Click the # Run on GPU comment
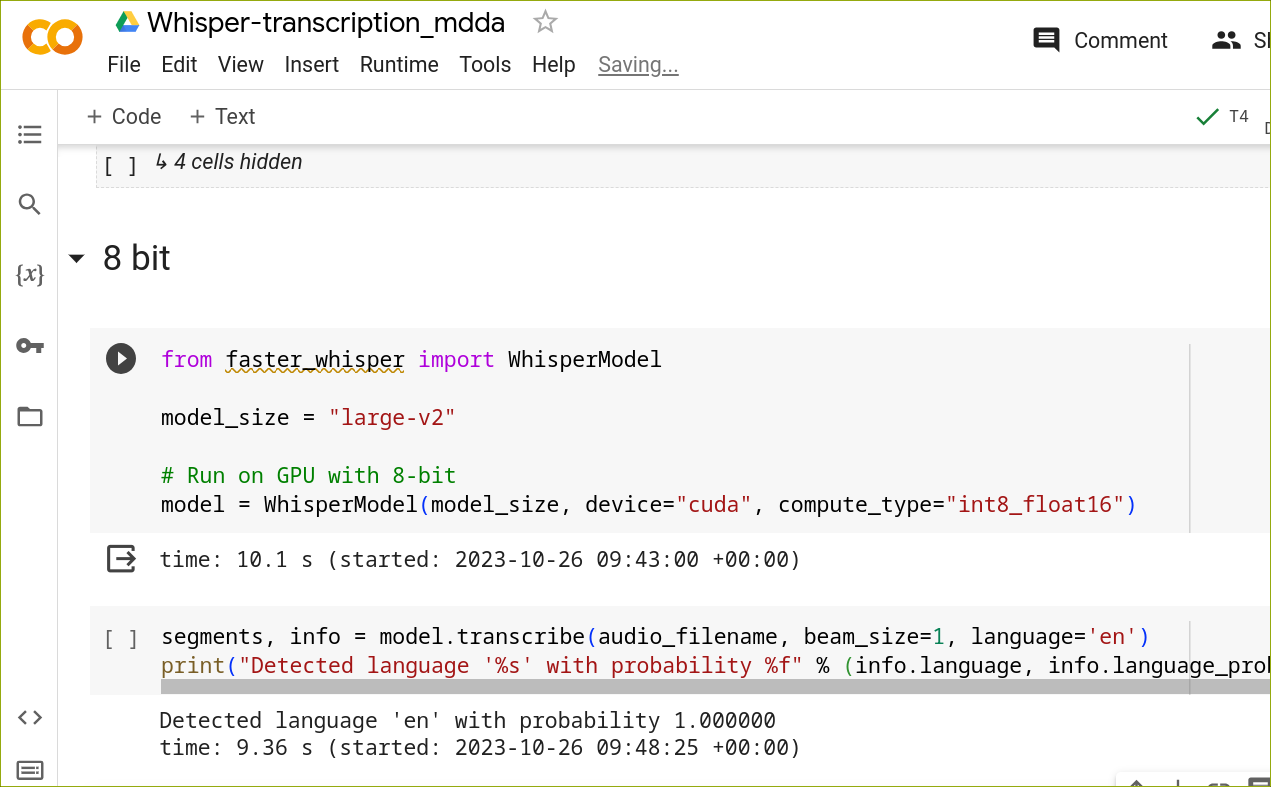 (308, 475)
